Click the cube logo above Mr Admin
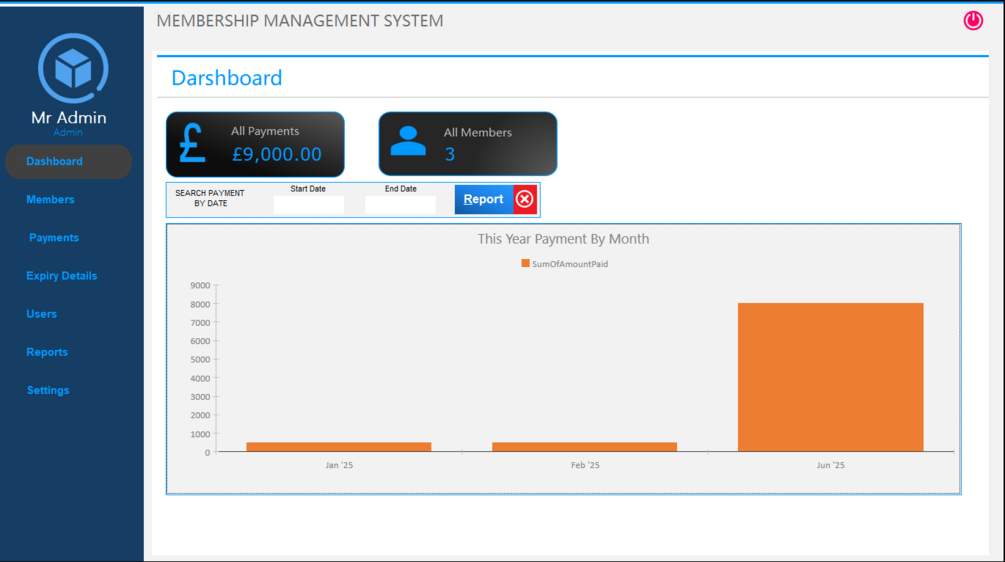The image size is (1005, 562). click(73, 69)
